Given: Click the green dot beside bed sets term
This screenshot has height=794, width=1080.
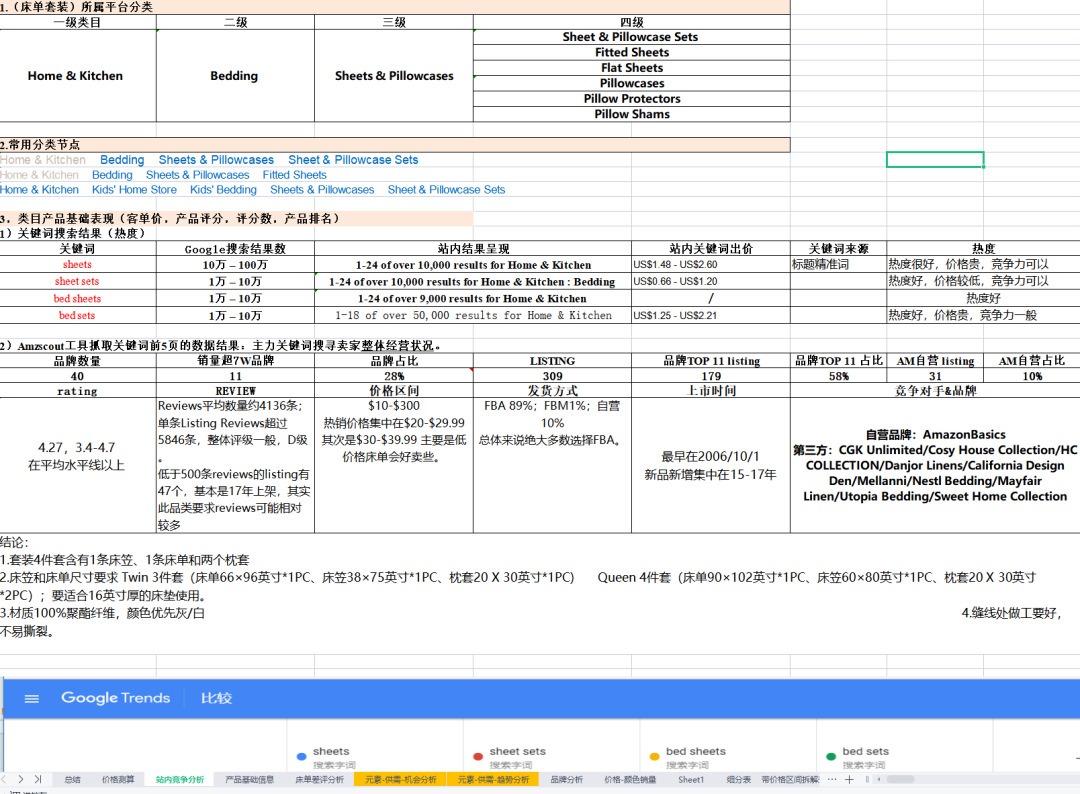Looking at the screenshot, I should [831, 756].
